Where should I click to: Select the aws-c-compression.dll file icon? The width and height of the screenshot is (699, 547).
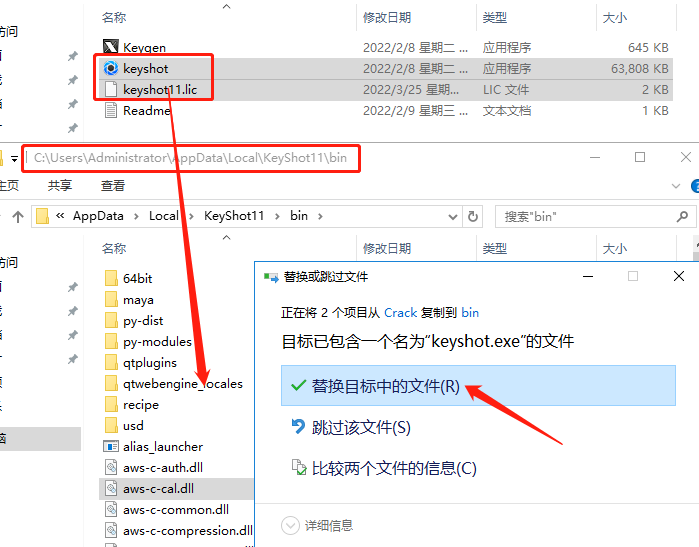111,530
